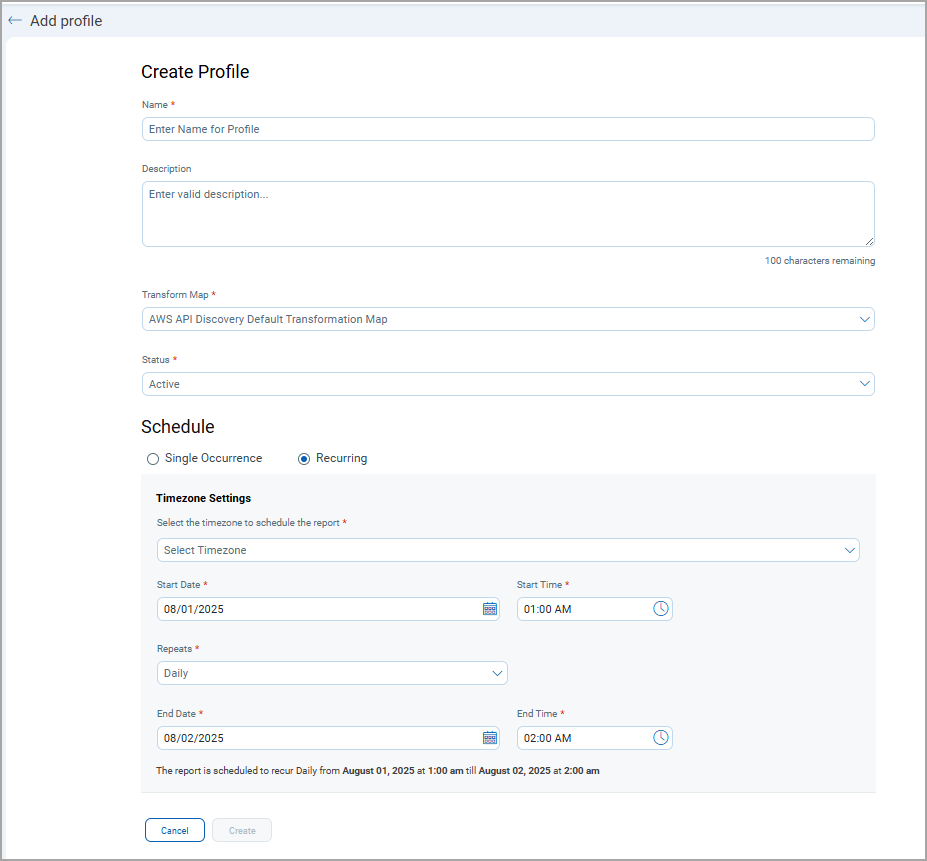Click the Add profile header text

coord(64,20)
